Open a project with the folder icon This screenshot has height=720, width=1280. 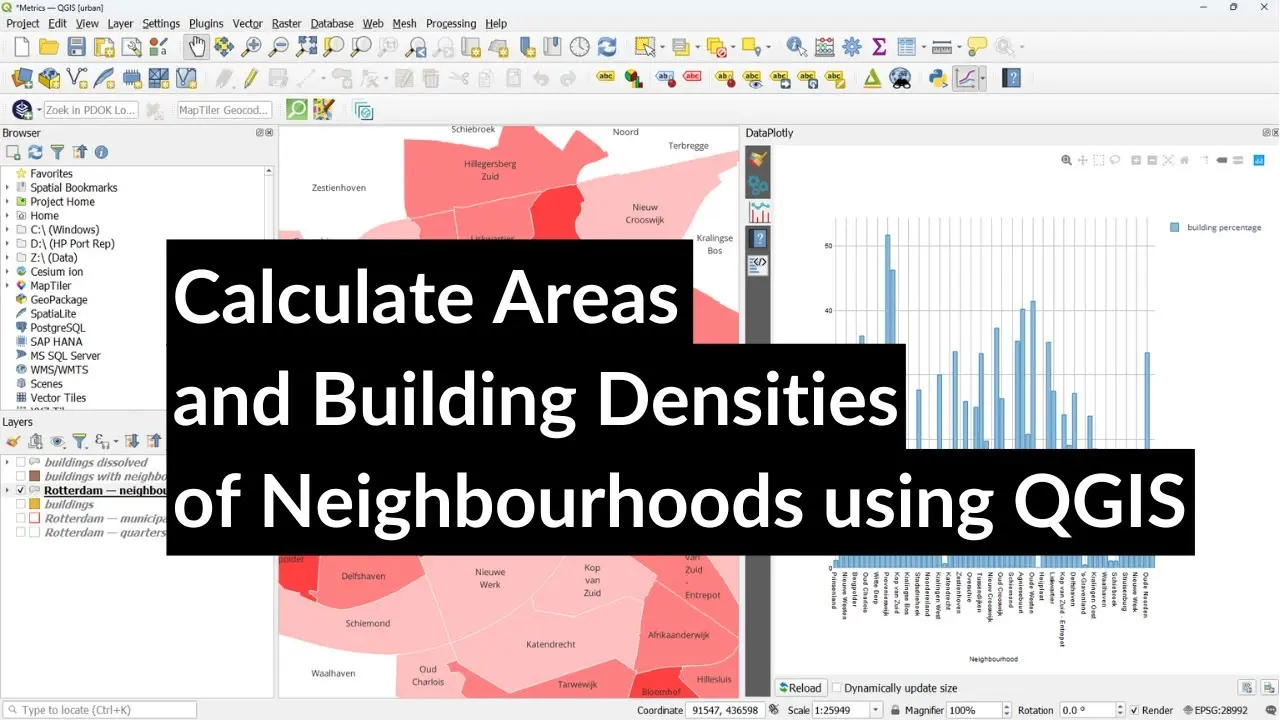48,46
